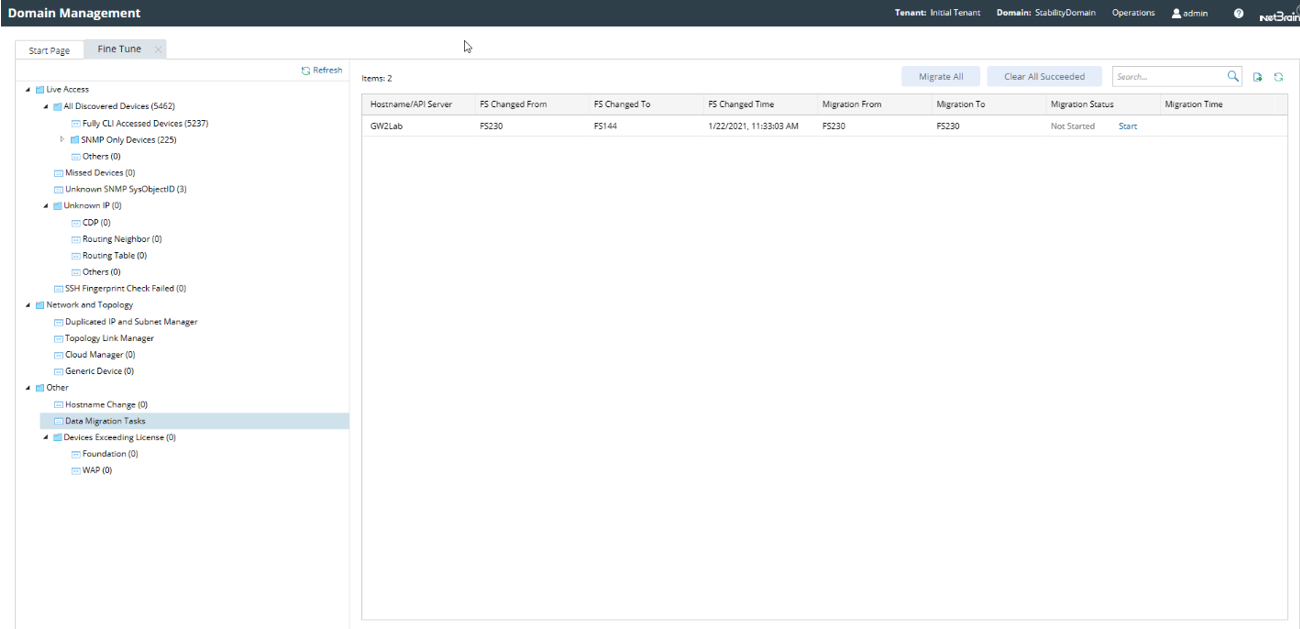Click the SNMP Only Devices folder icon
Image resolution: width=1300 pixels, height=629 pixels.
pos(75,140)
